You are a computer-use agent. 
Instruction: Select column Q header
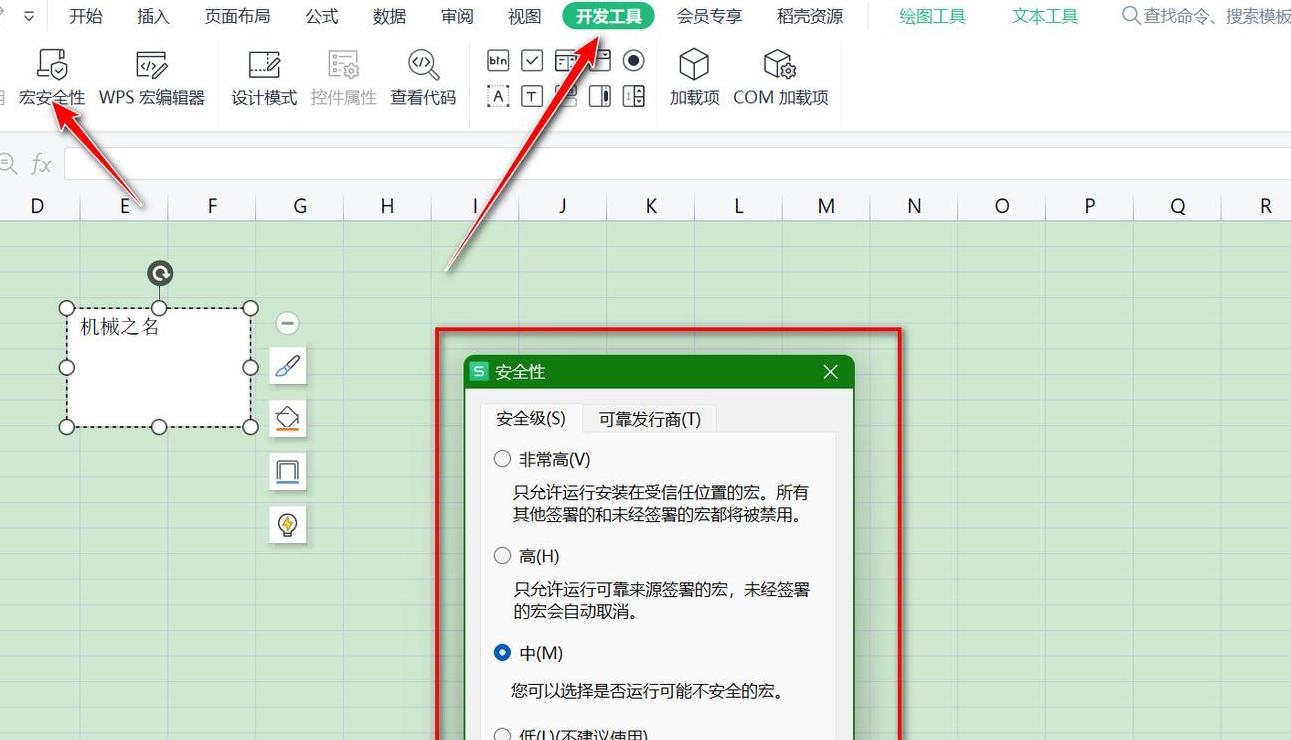click(x=1178, y=206)
